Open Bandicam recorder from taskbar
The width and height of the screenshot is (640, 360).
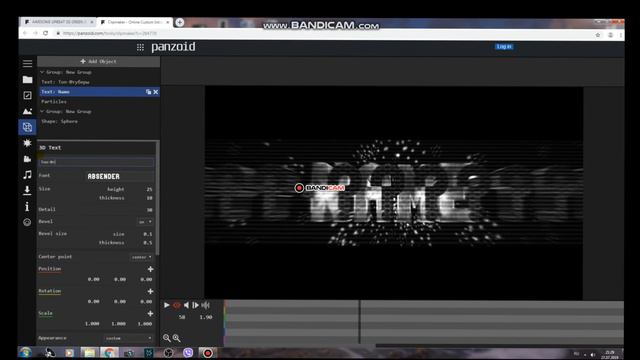(208, 353)
